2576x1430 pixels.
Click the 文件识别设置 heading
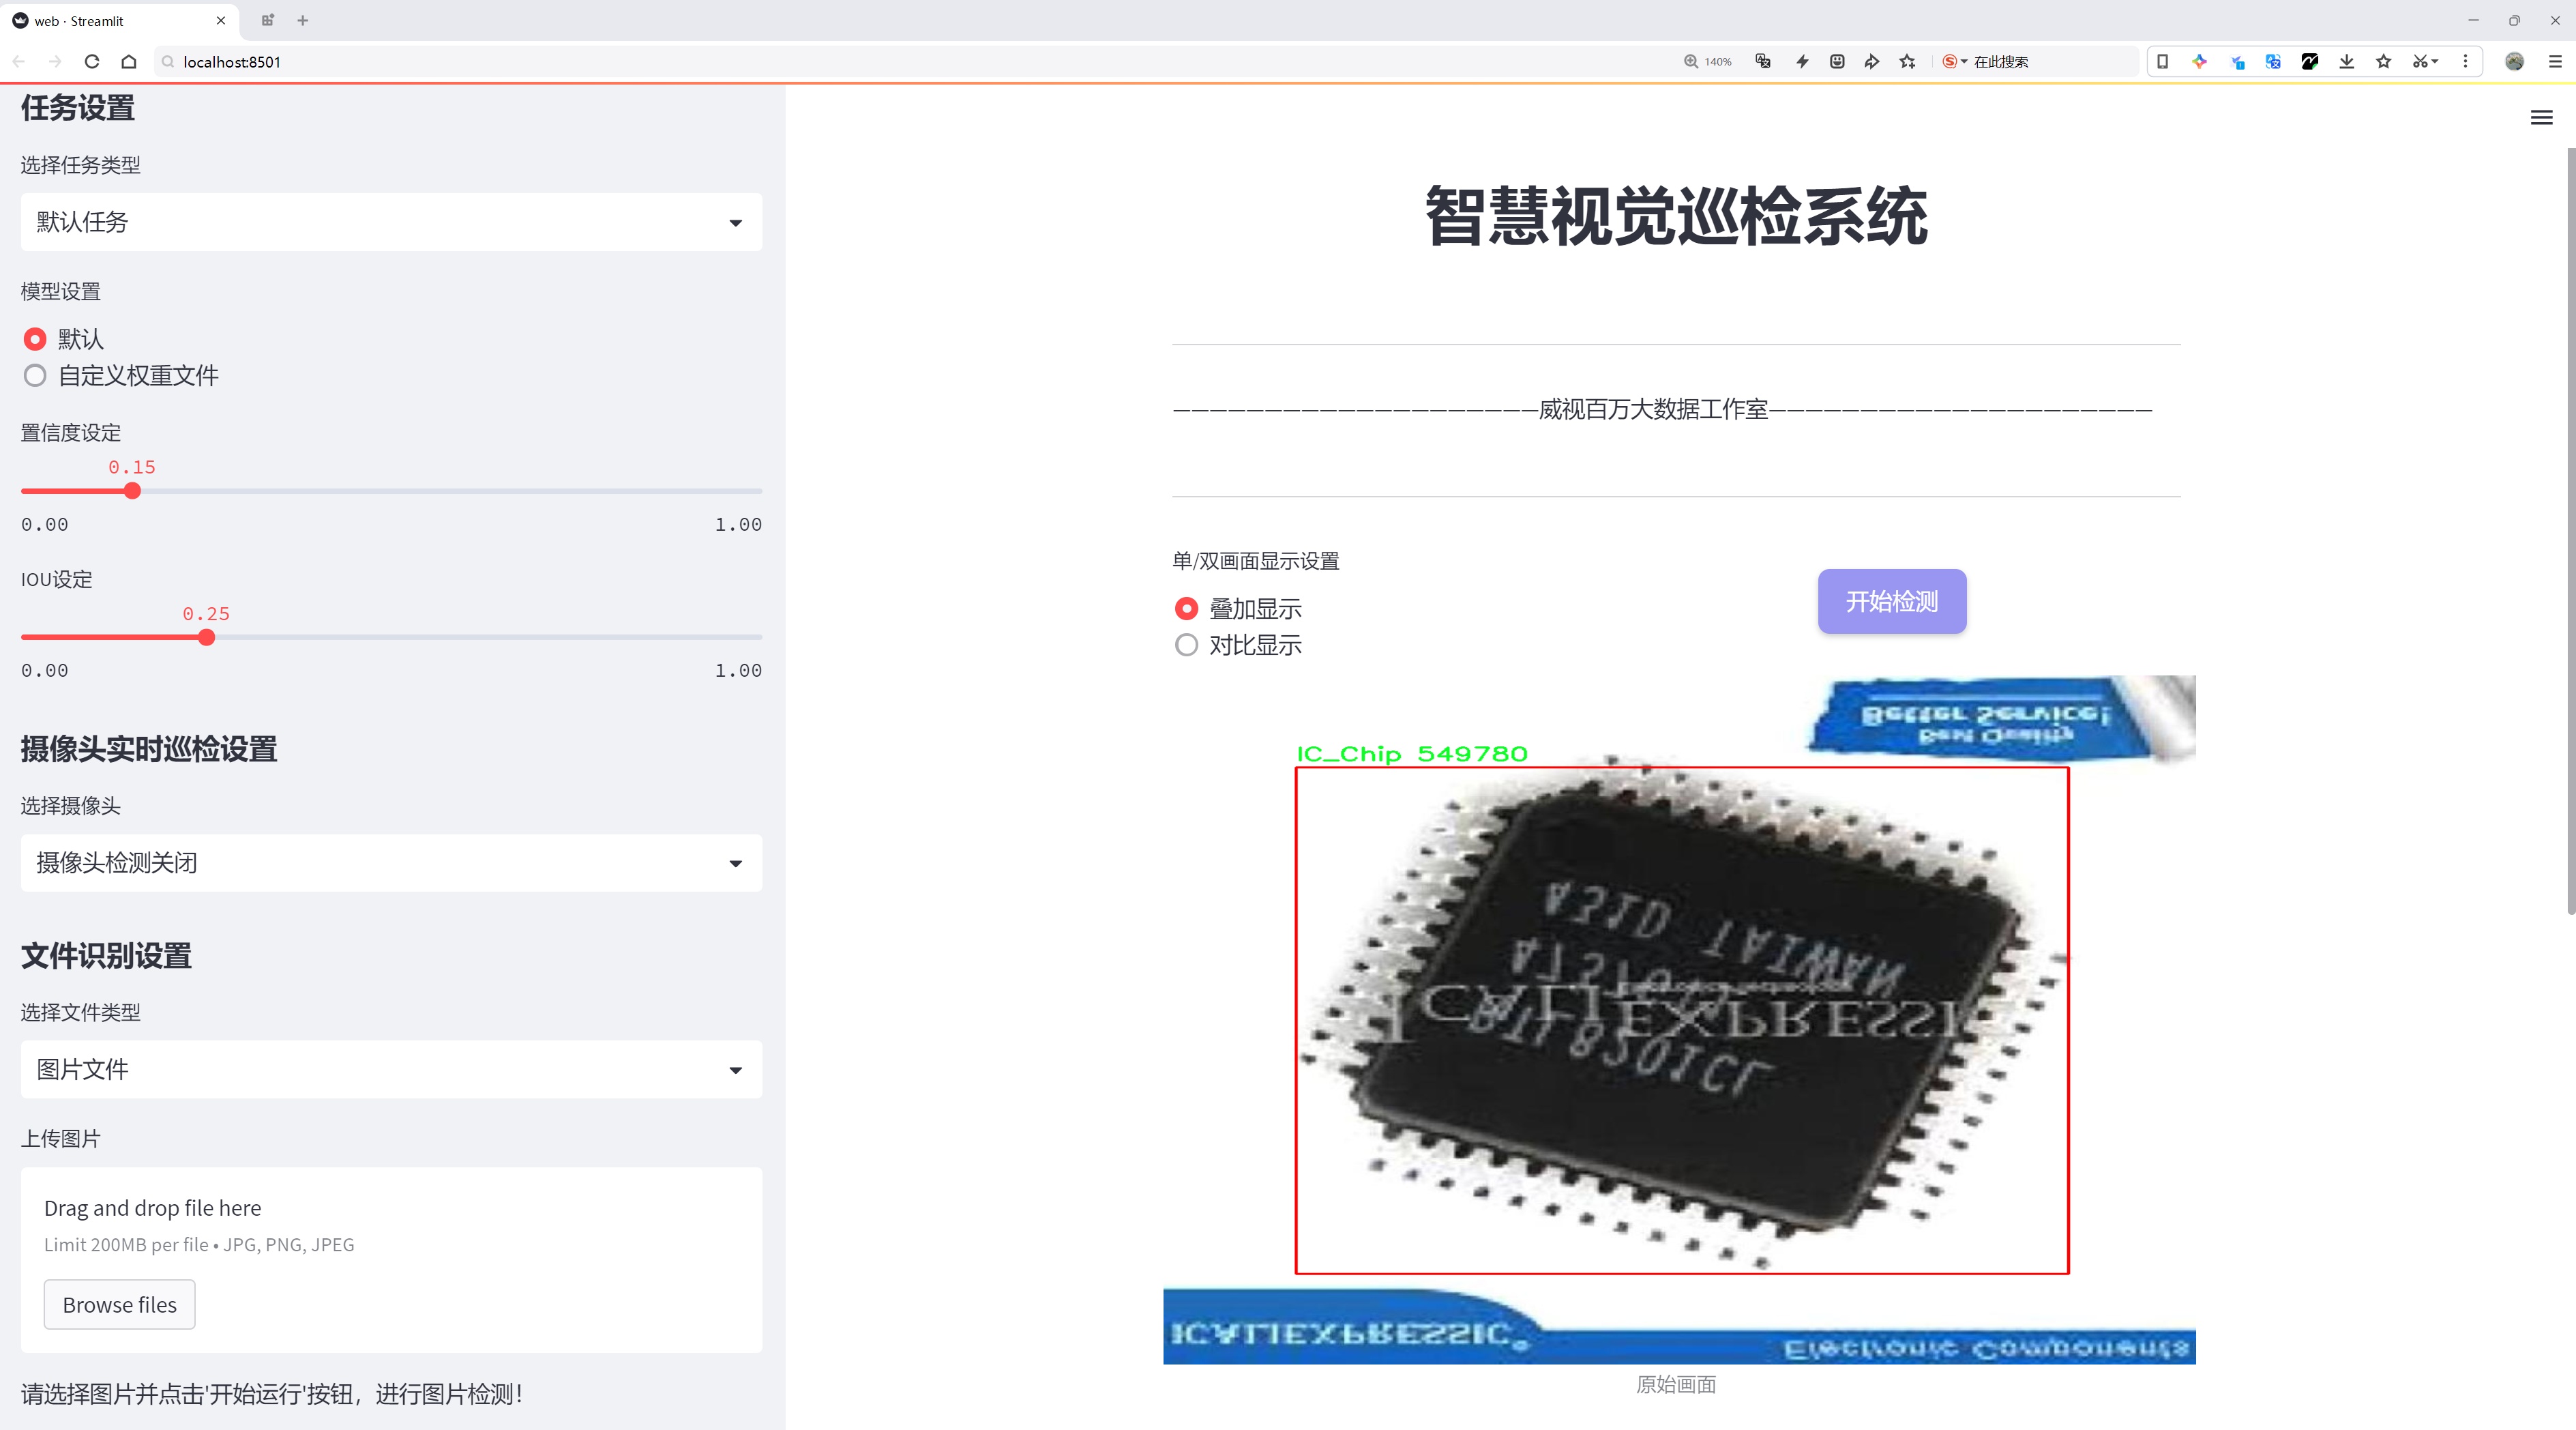(x=106, y=956)
